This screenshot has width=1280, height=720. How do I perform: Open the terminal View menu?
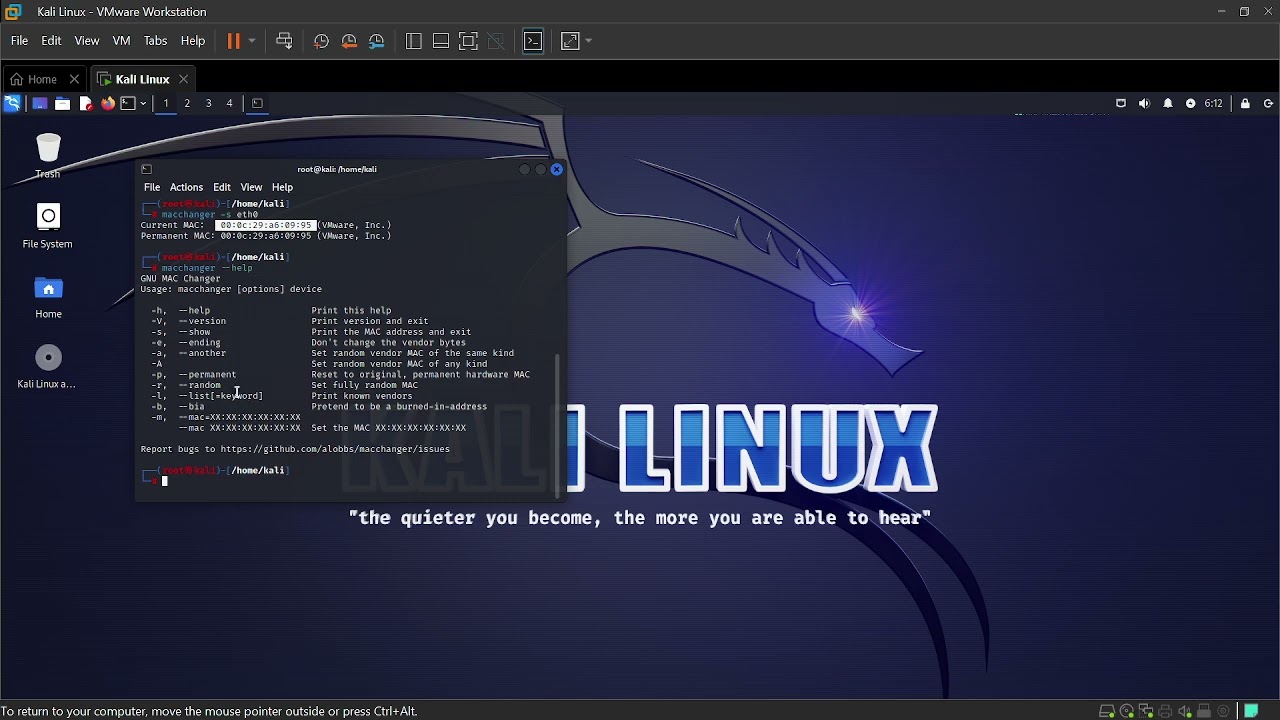pyautogui.click(x=251, y=187)
